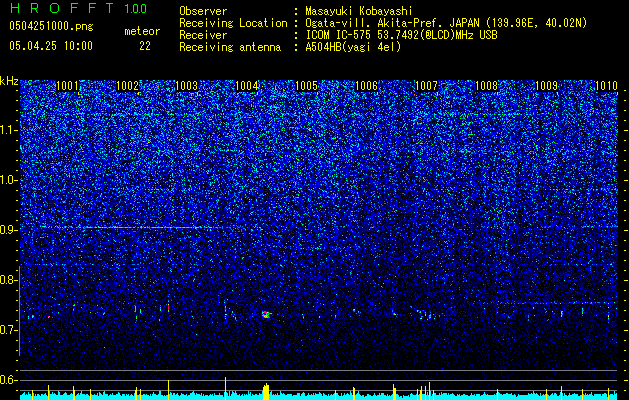Viewport: 629px width, 400px height.
Task: Click the Receiving Location text line
Action: [x=383, y=23]
